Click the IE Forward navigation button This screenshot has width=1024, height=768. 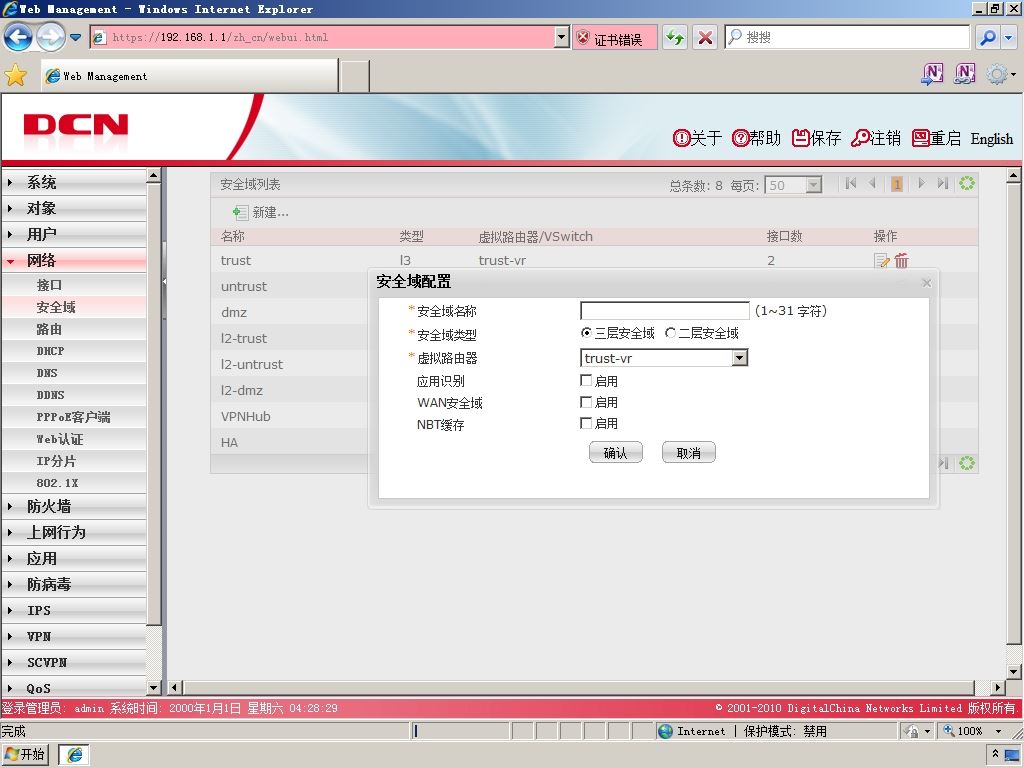point(50,37)
